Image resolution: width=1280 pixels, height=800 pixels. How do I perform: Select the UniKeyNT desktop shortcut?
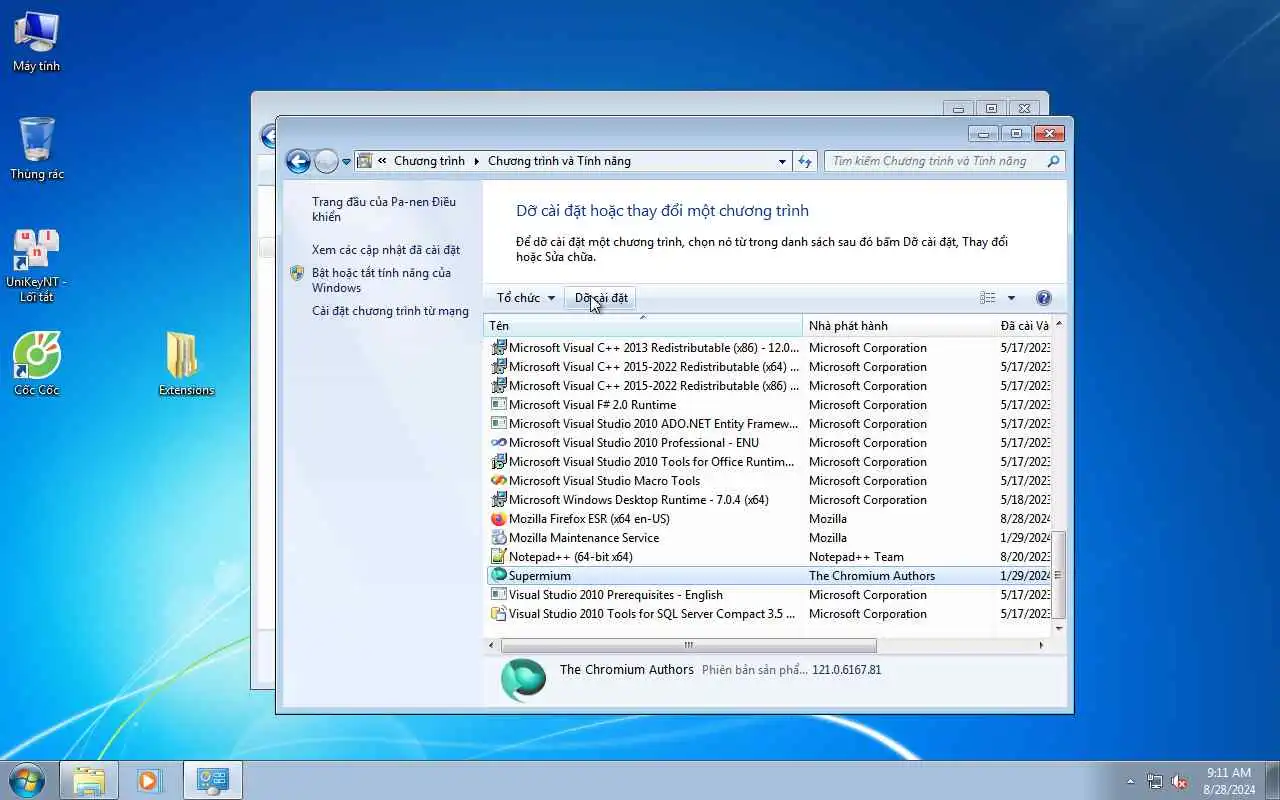pos(36,266)
